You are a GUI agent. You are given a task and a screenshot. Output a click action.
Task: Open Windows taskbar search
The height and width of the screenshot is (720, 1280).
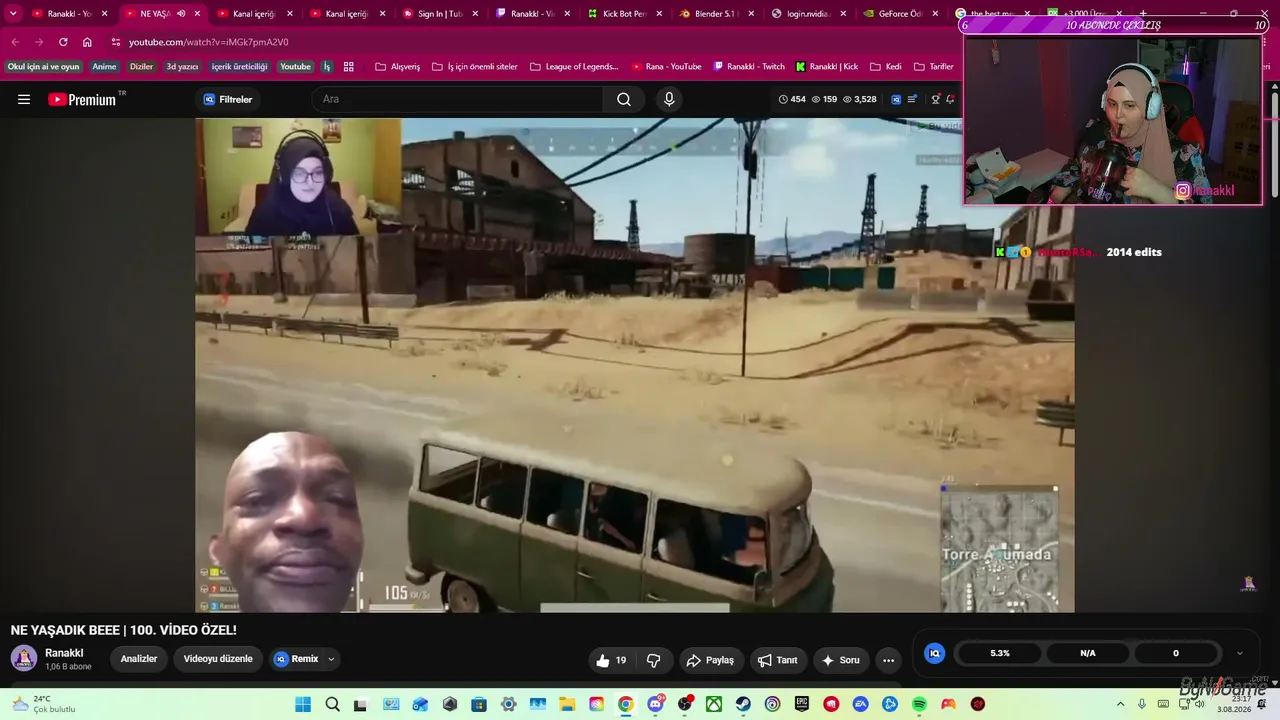[332, 704]
